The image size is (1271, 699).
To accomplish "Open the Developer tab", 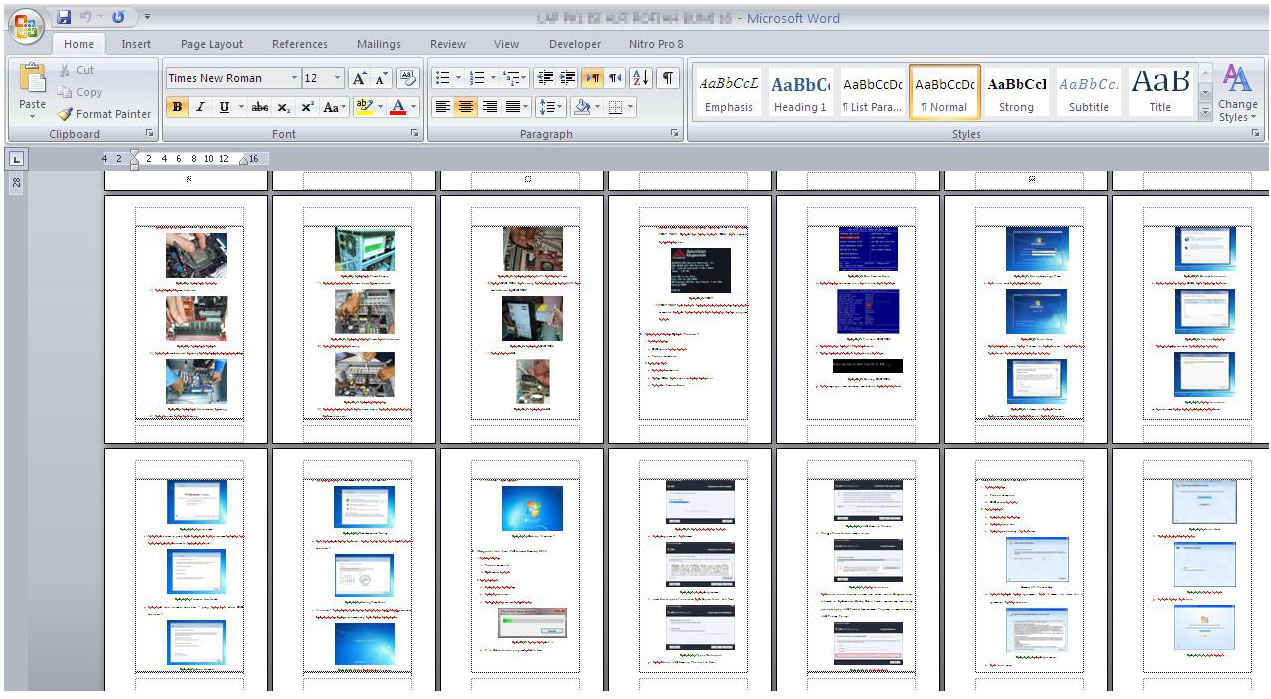I will pyautogui.click(x=575, y=44).
